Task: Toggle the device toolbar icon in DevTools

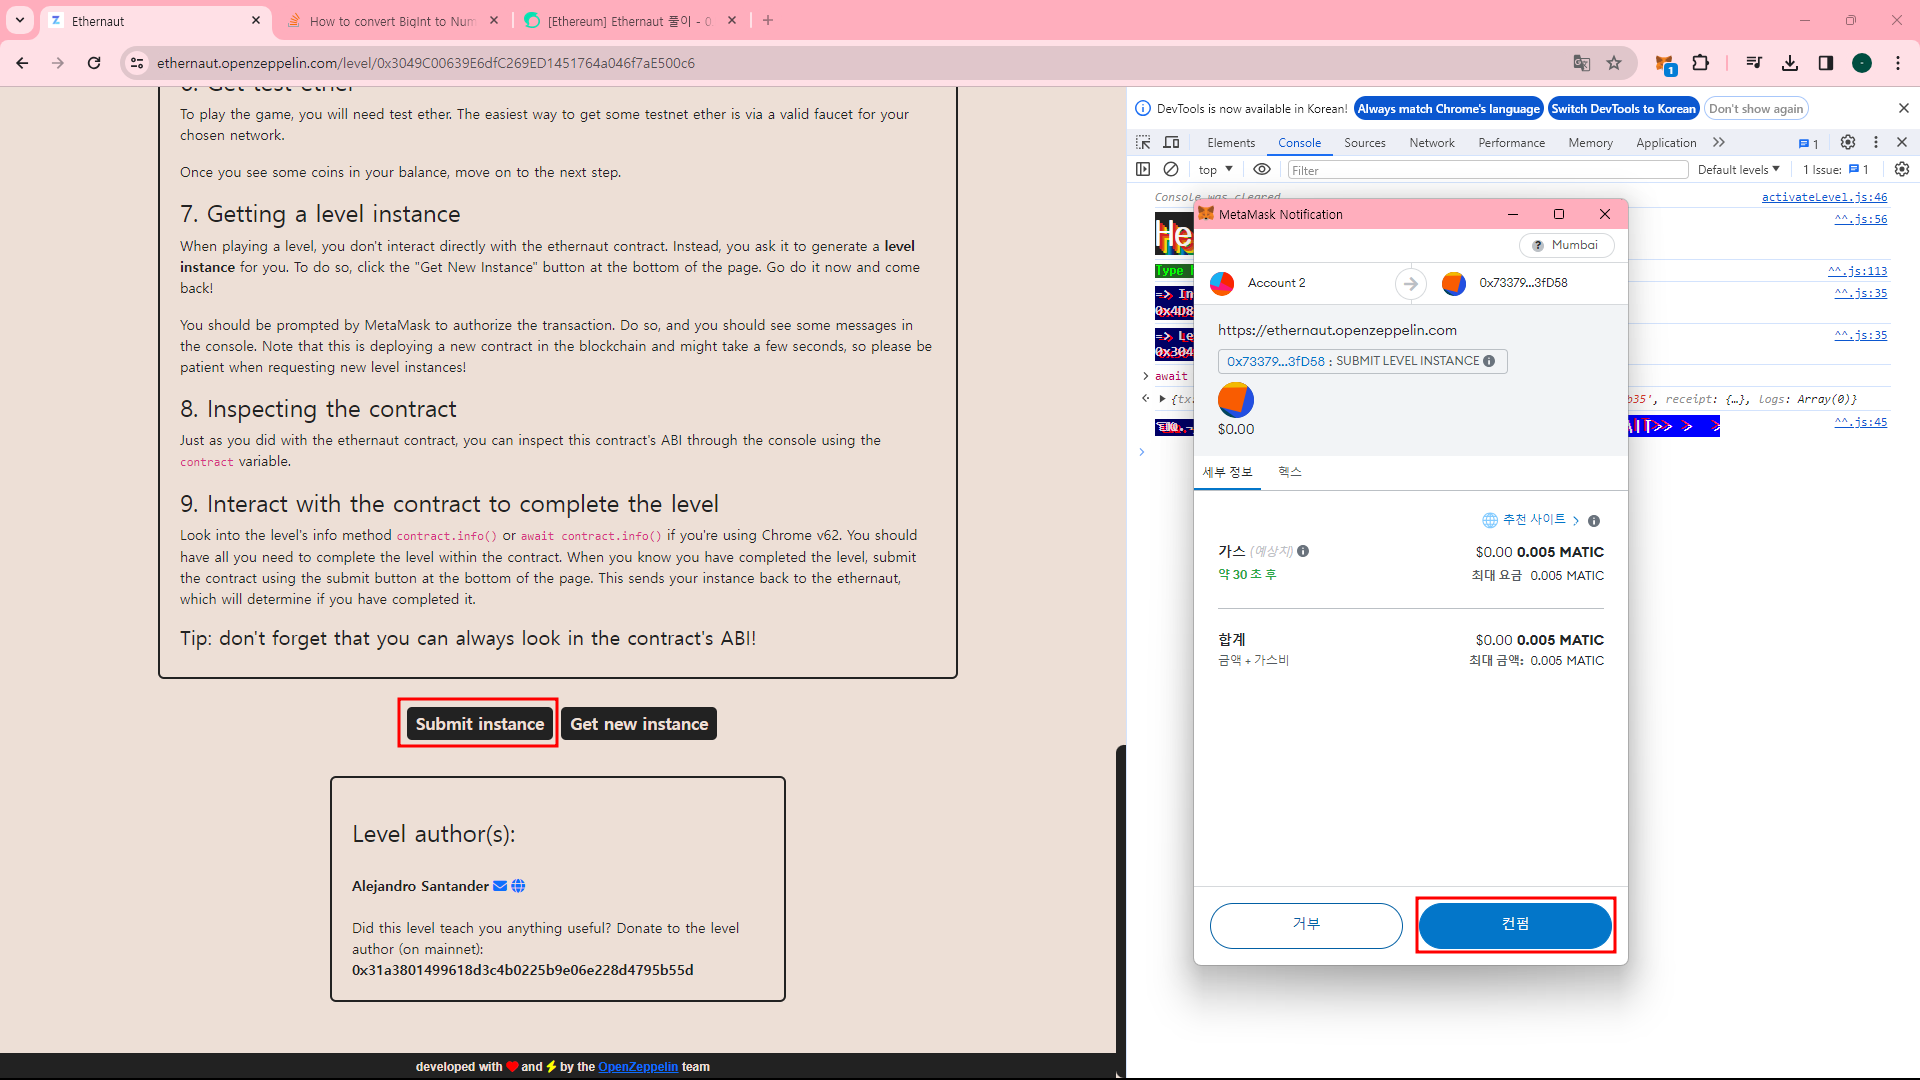Action: click(x=1172, y=143)
